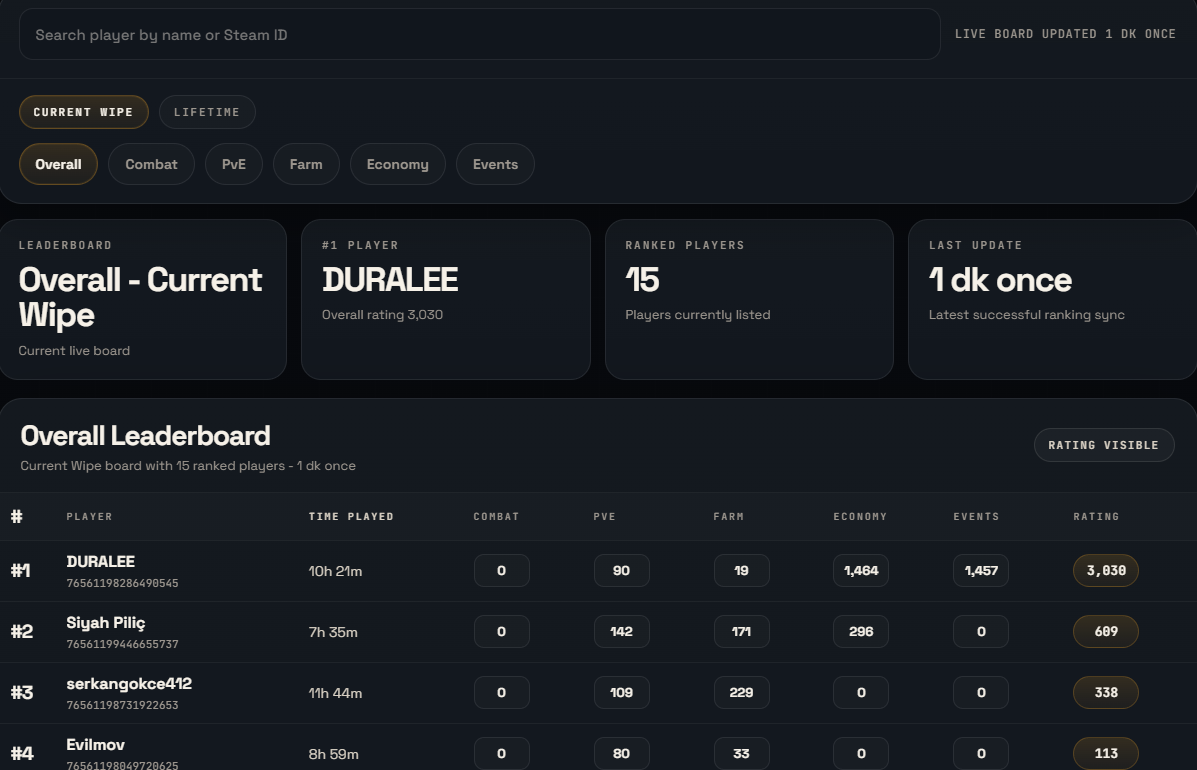Select serkangokce412 in the leaderboard
Screen dimensions: 1197x770
tap(128, 684)
